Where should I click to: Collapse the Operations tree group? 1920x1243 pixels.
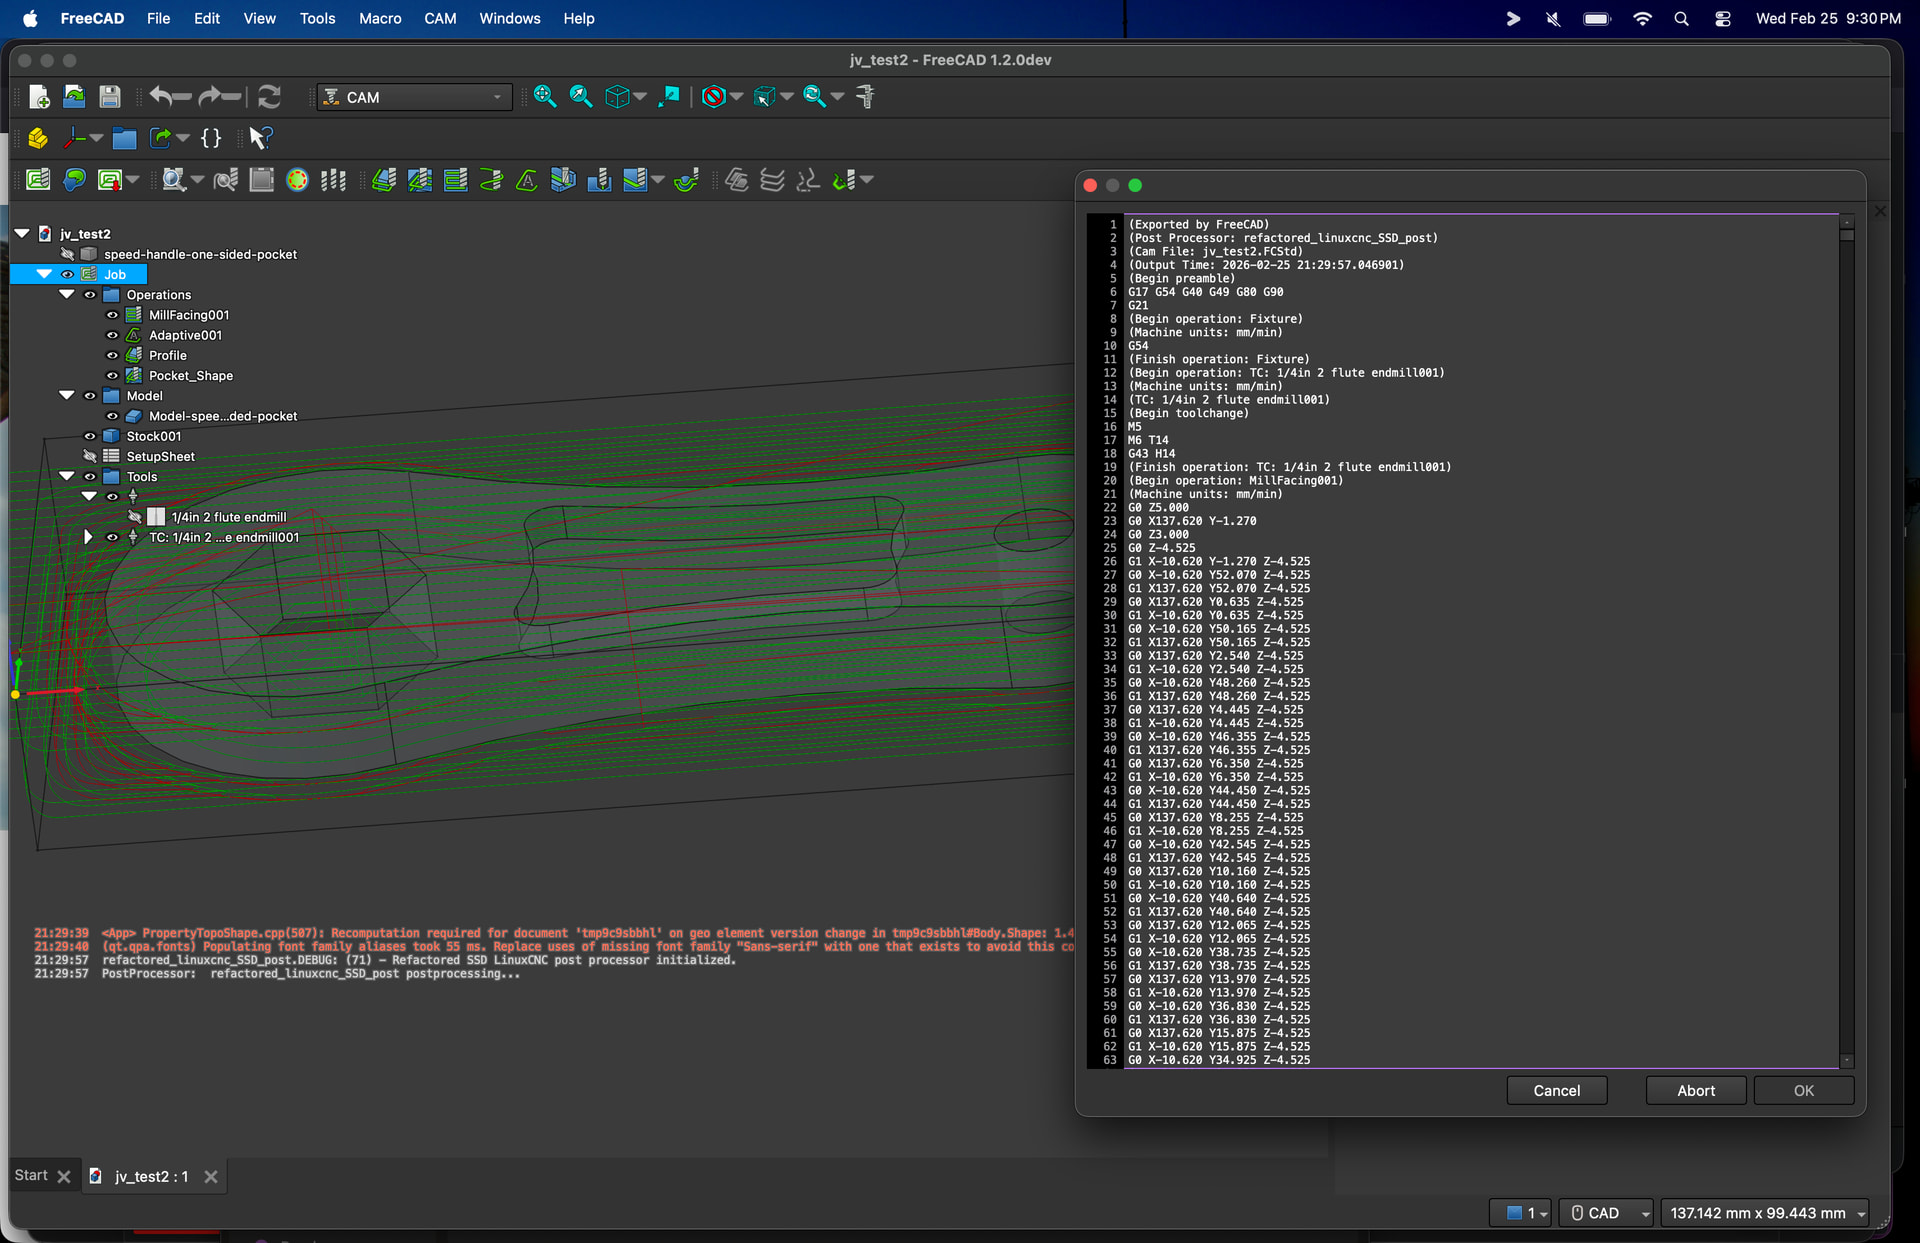tap(67, 295)
